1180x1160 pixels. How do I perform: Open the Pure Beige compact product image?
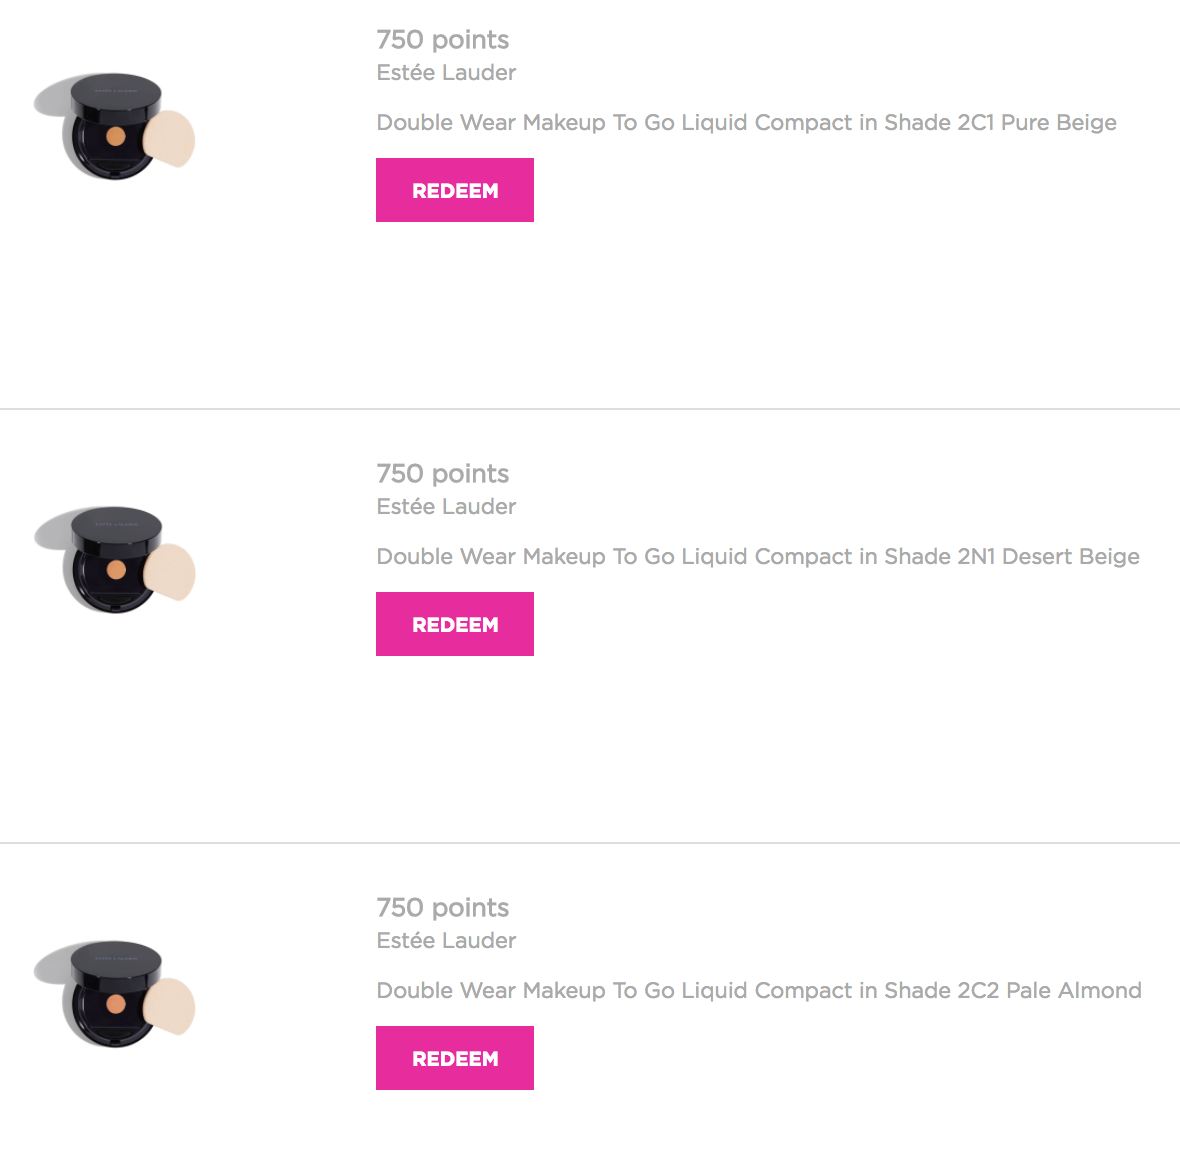[114, 126]
